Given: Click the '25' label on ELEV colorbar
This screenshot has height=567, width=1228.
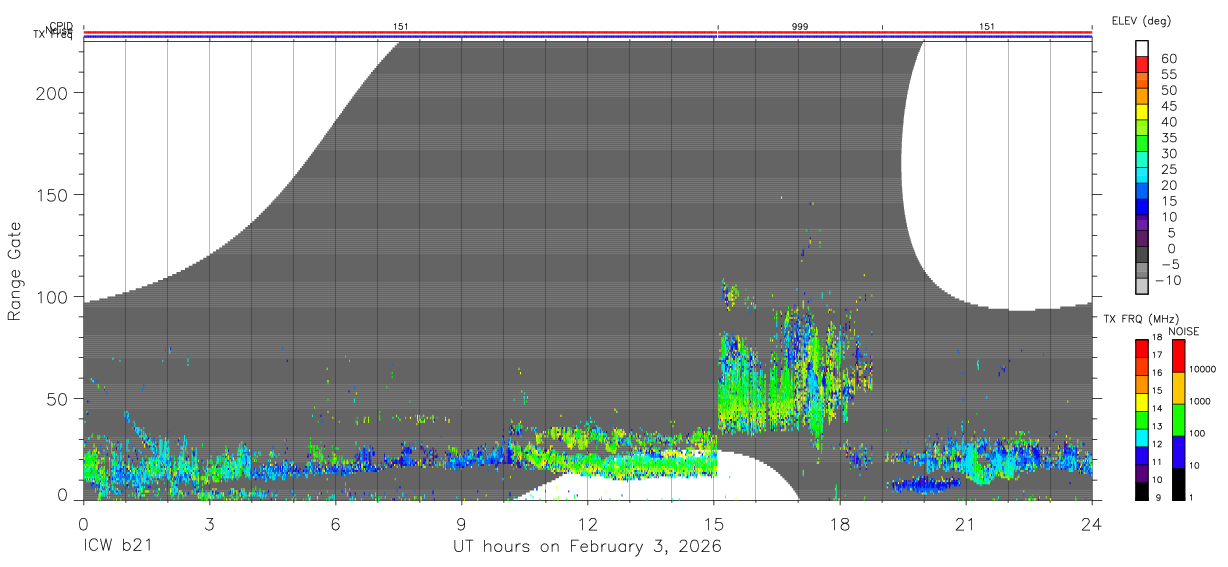Looking at the screenshot, I should tap(1167, 170).
